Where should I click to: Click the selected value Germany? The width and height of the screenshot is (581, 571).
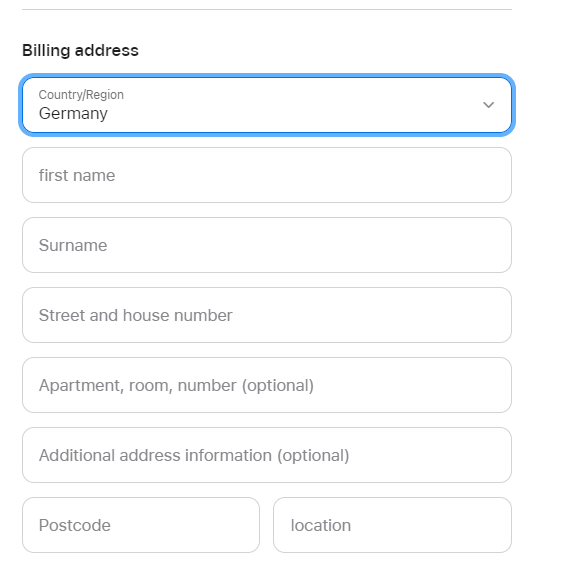73,113
